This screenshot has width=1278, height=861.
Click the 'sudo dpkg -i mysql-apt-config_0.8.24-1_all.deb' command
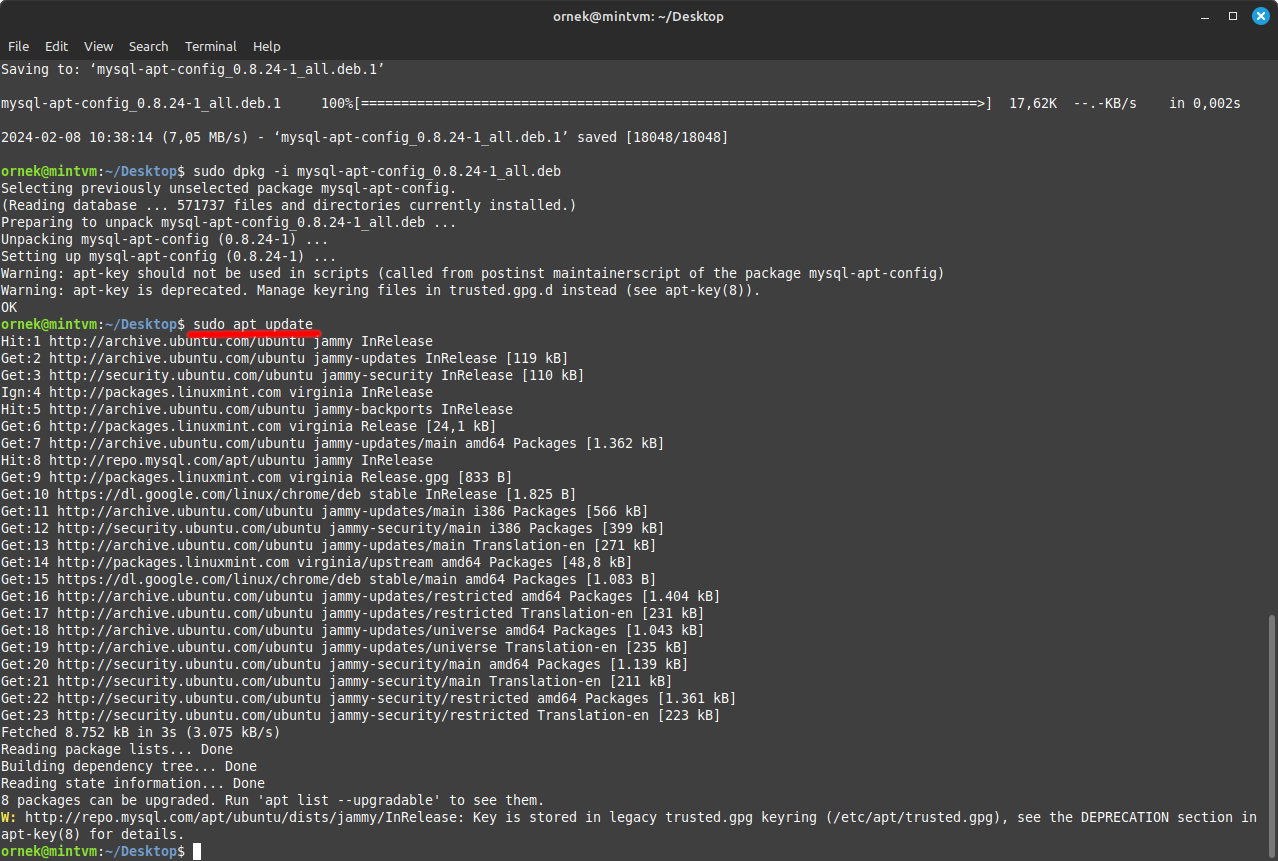(377, 171)
